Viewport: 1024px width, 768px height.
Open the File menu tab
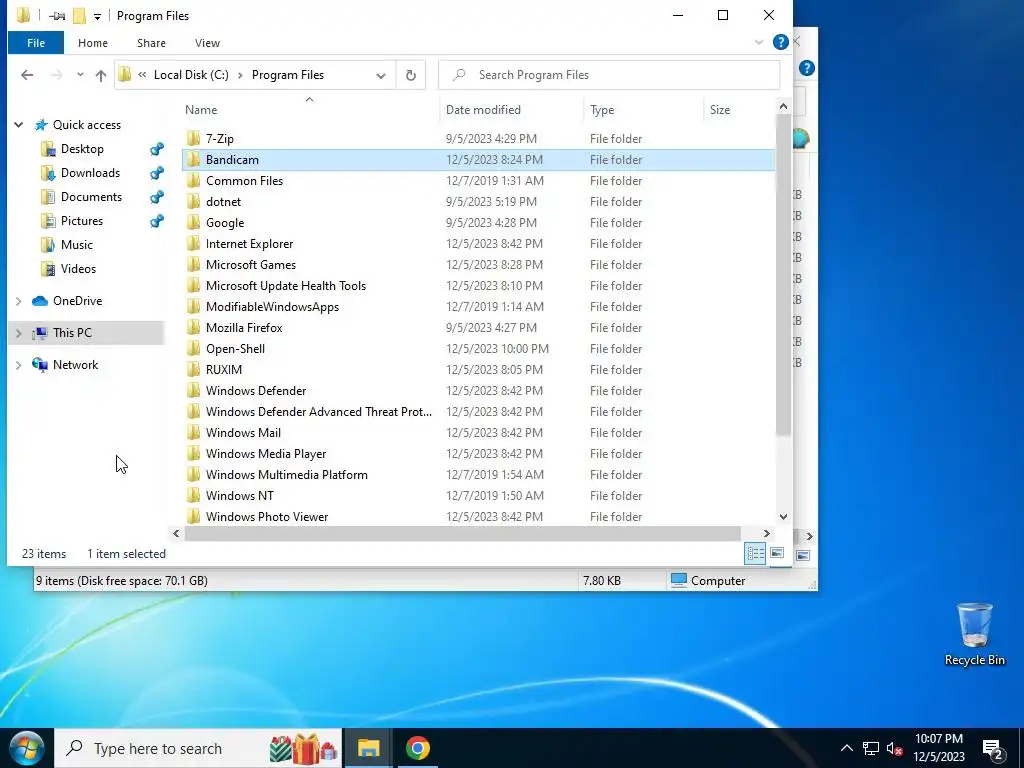[36, 43]
